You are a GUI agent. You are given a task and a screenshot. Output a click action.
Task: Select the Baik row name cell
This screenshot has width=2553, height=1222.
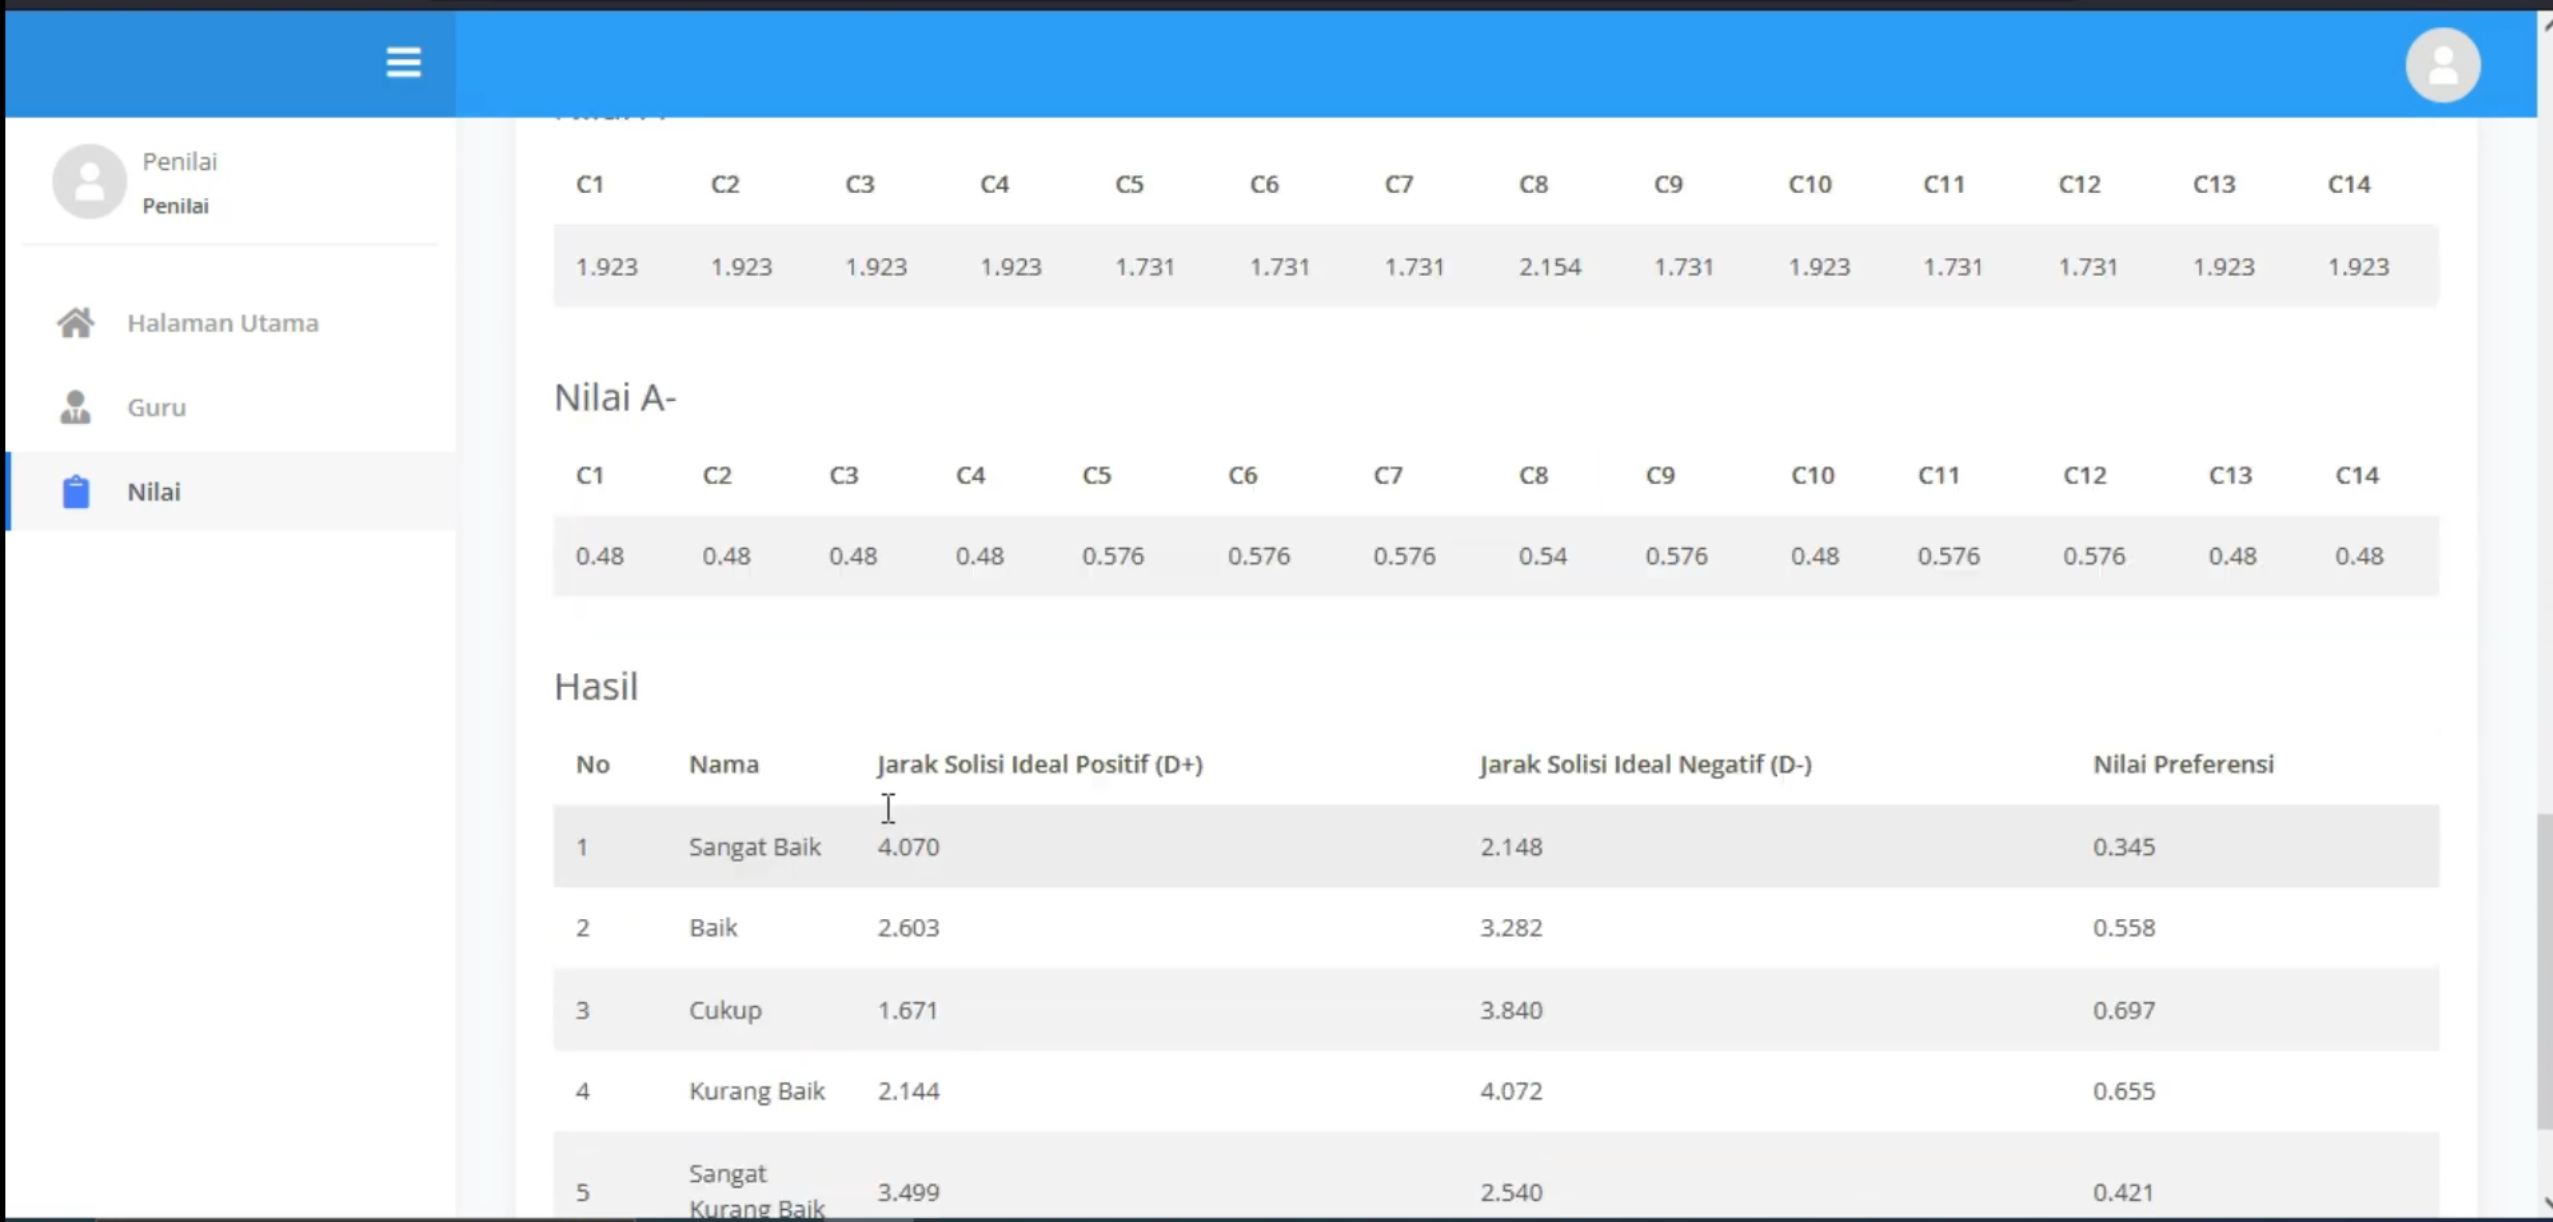coord(713,927)
